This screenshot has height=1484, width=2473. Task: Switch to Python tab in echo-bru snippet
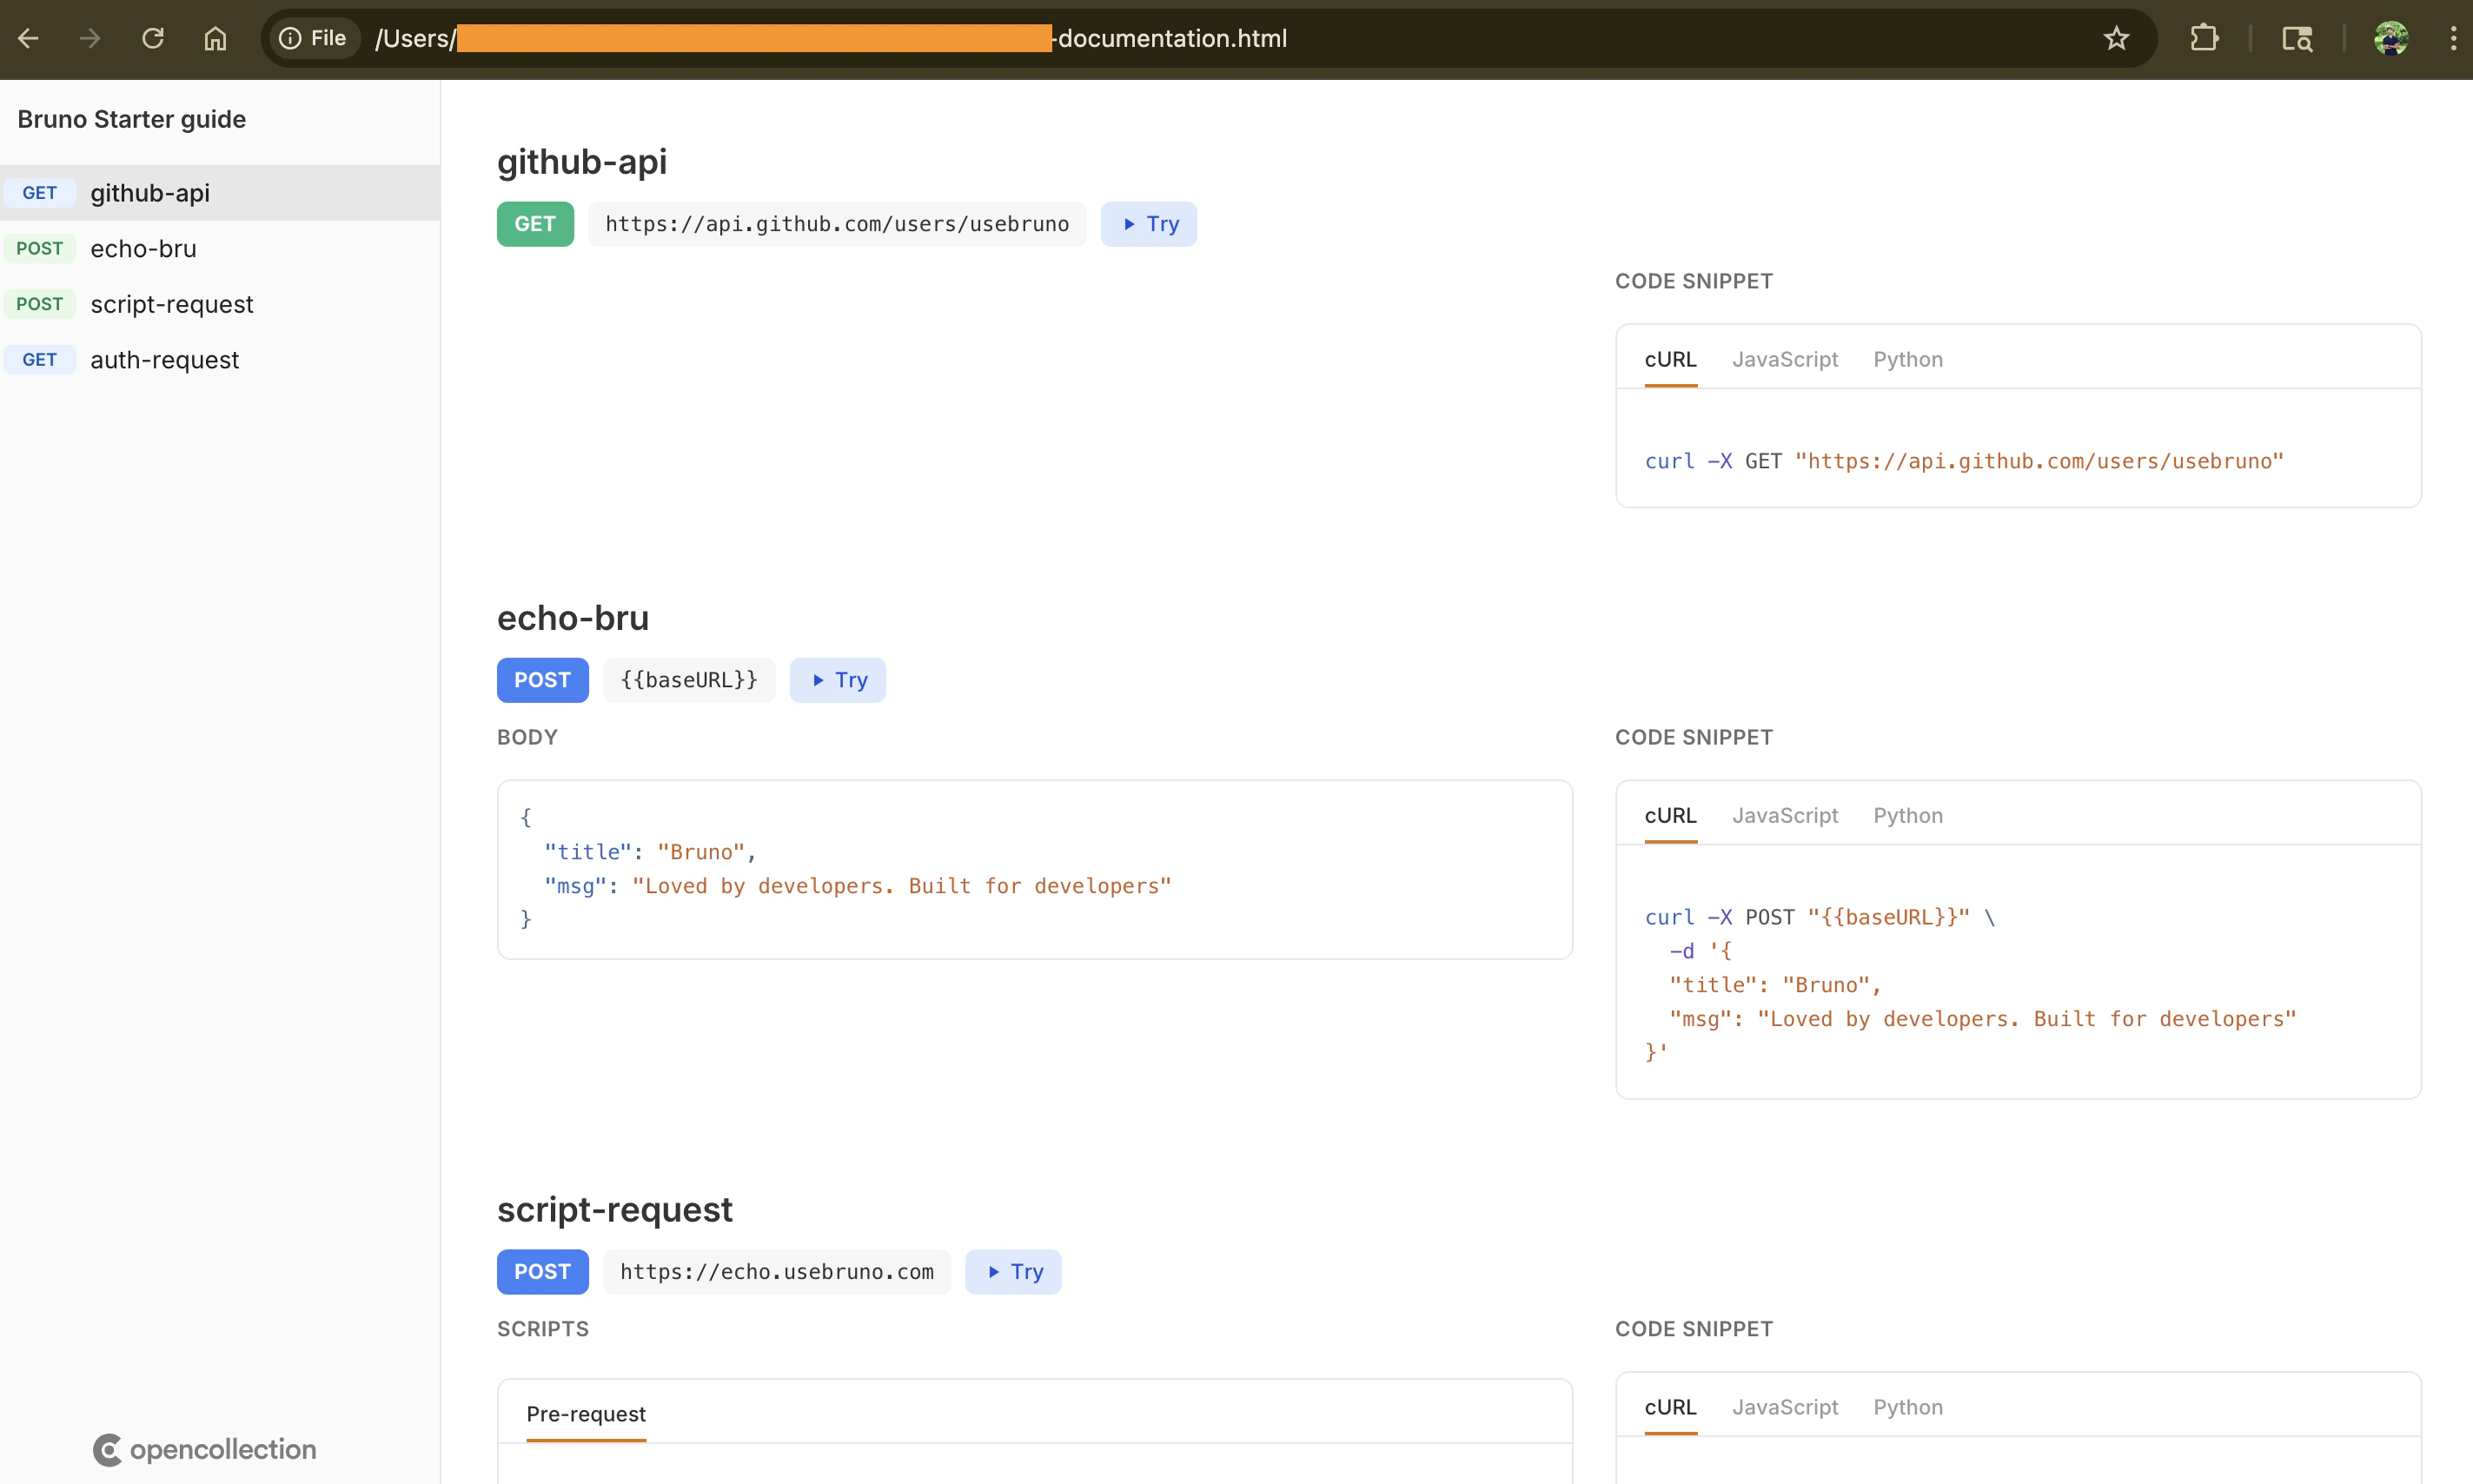(1906, 815)
